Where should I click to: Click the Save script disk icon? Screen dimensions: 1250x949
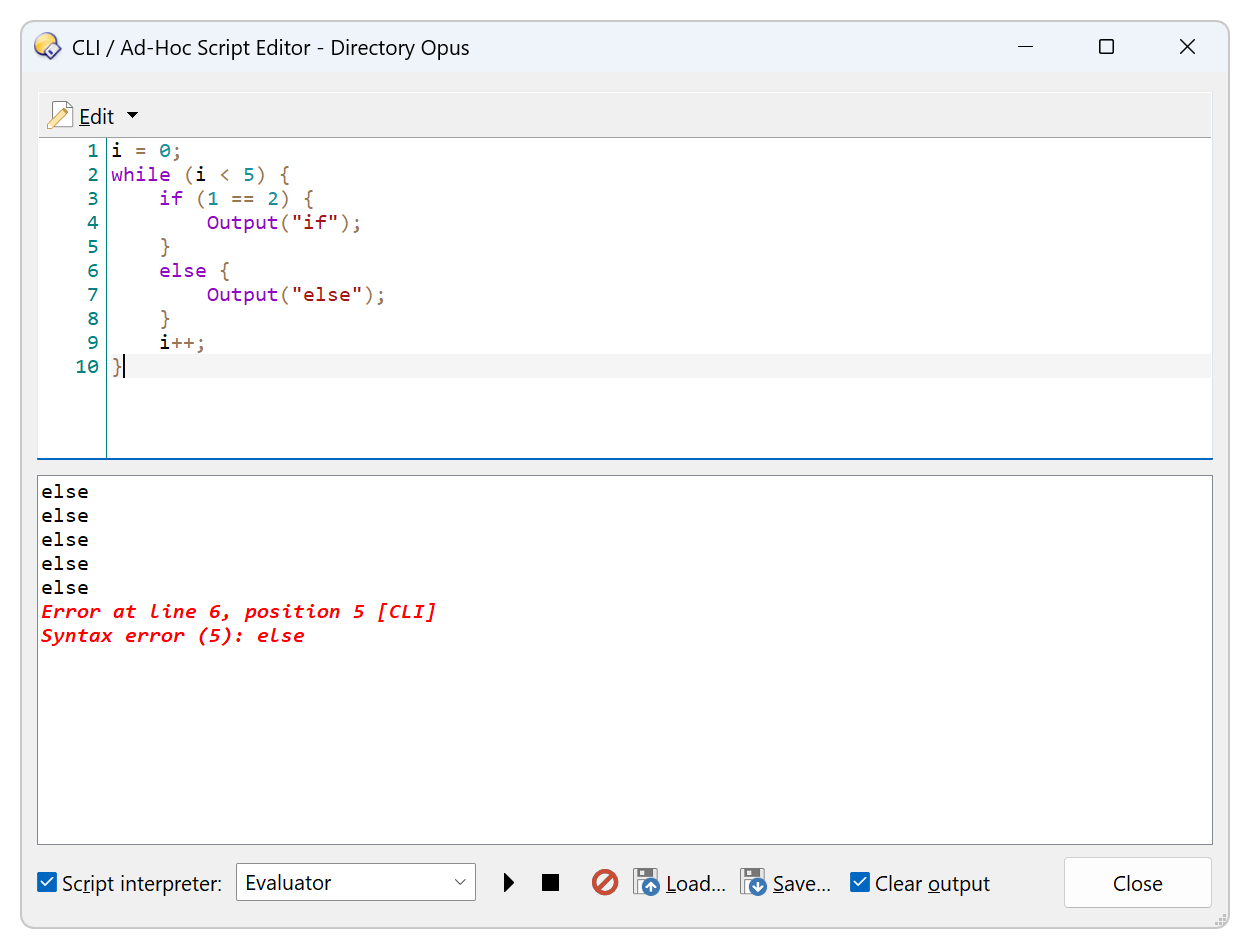click(x=753, y=883)
